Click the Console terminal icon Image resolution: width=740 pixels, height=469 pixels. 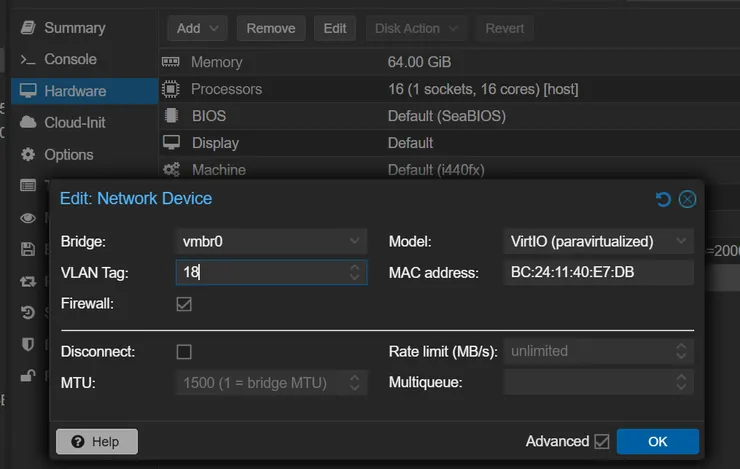pyautogui.click(x=27, y=60)
